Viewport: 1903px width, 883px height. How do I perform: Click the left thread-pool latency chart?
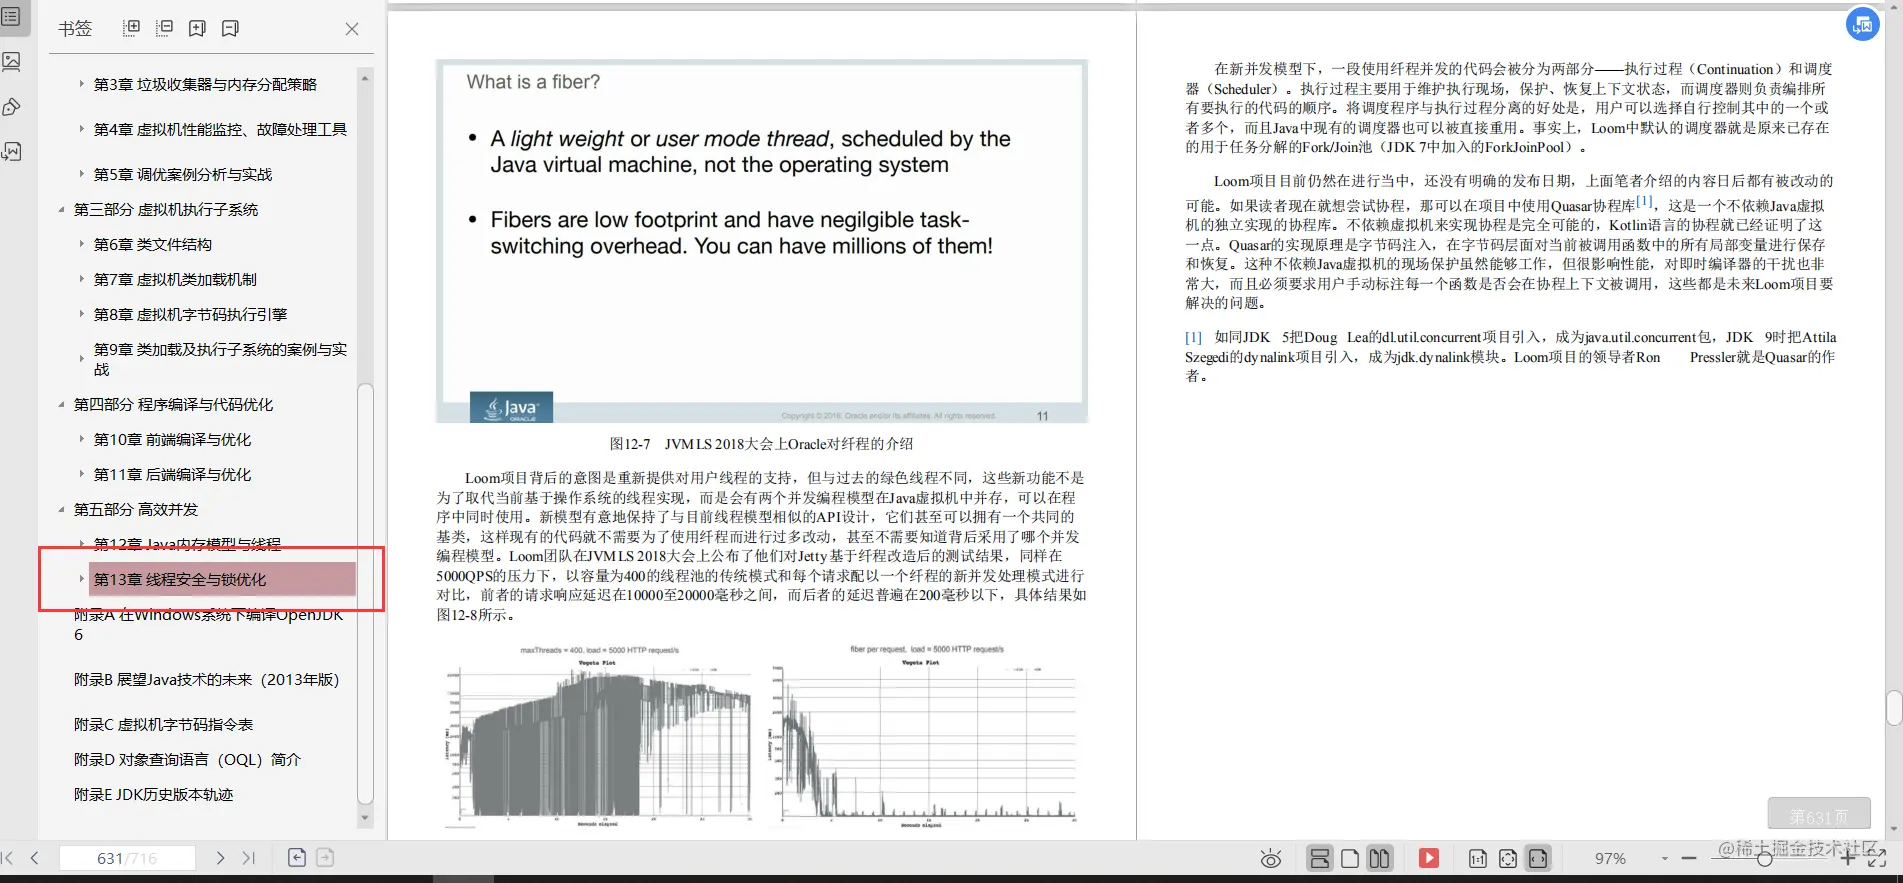coord(597,737)
